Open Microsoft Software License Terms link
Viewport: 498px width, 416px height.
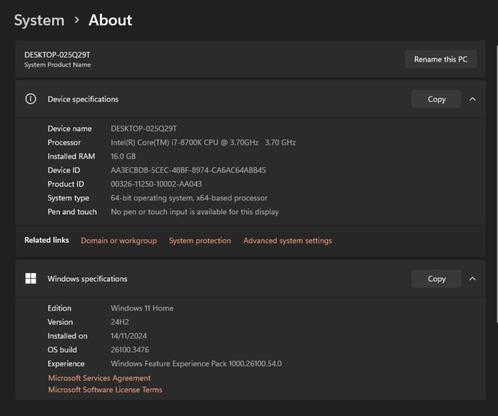pos(105,390)
